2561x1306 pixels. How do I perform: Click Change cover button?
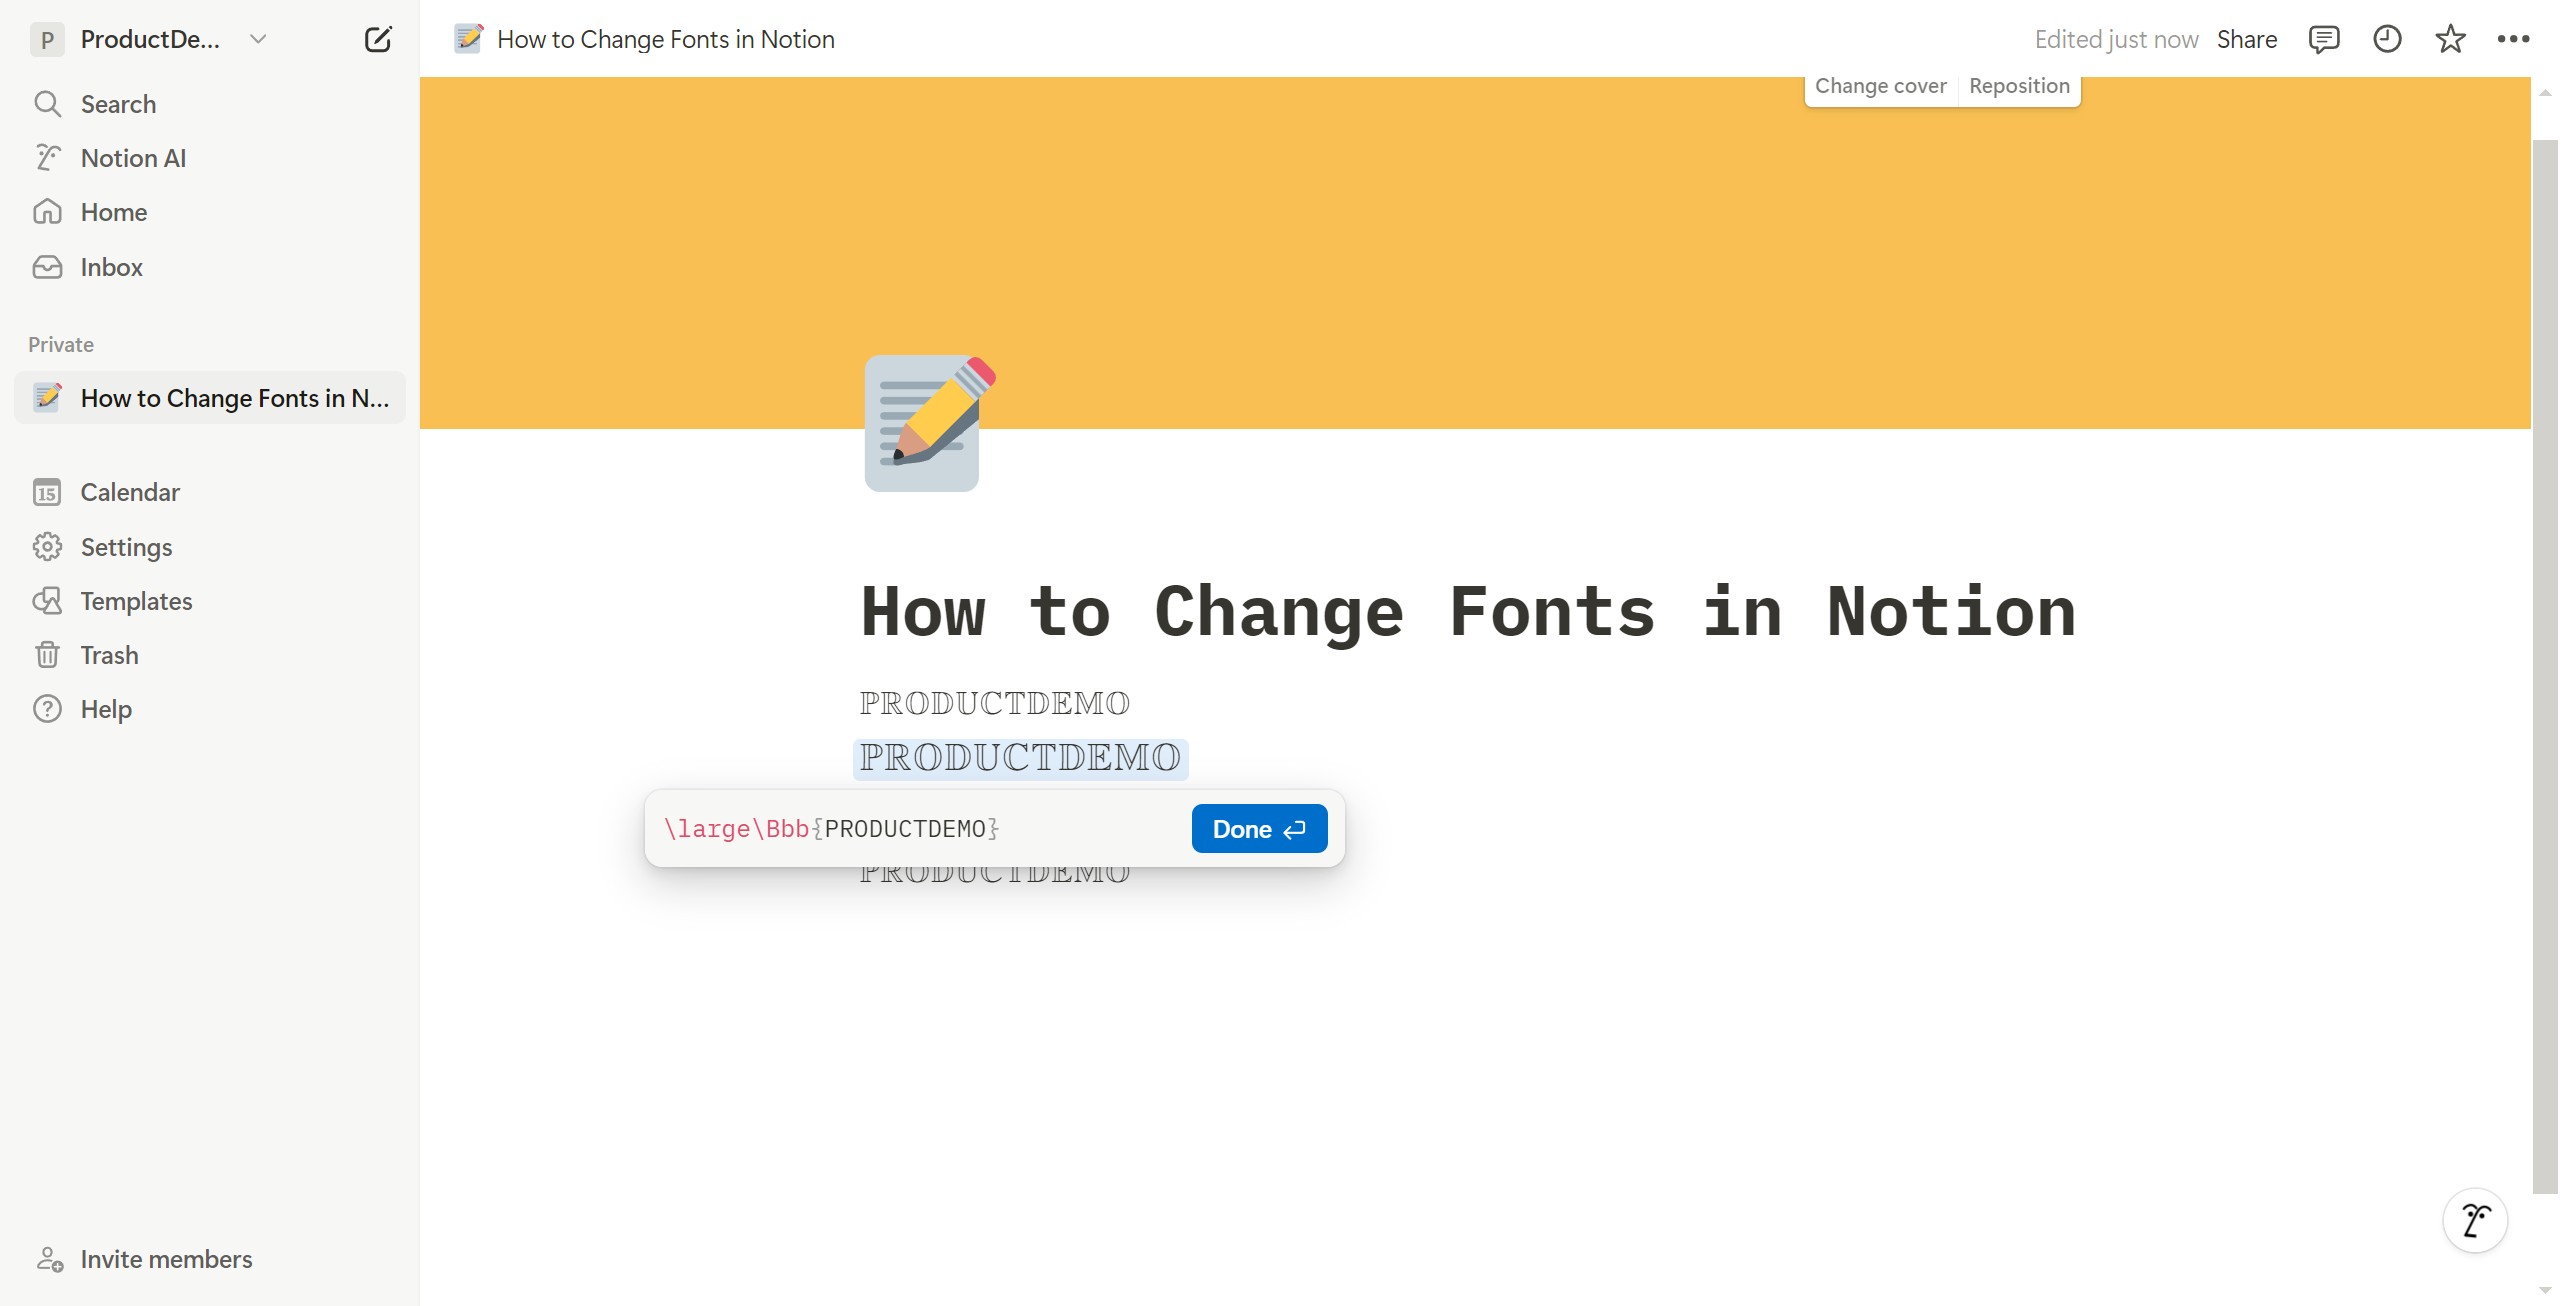1880,86
